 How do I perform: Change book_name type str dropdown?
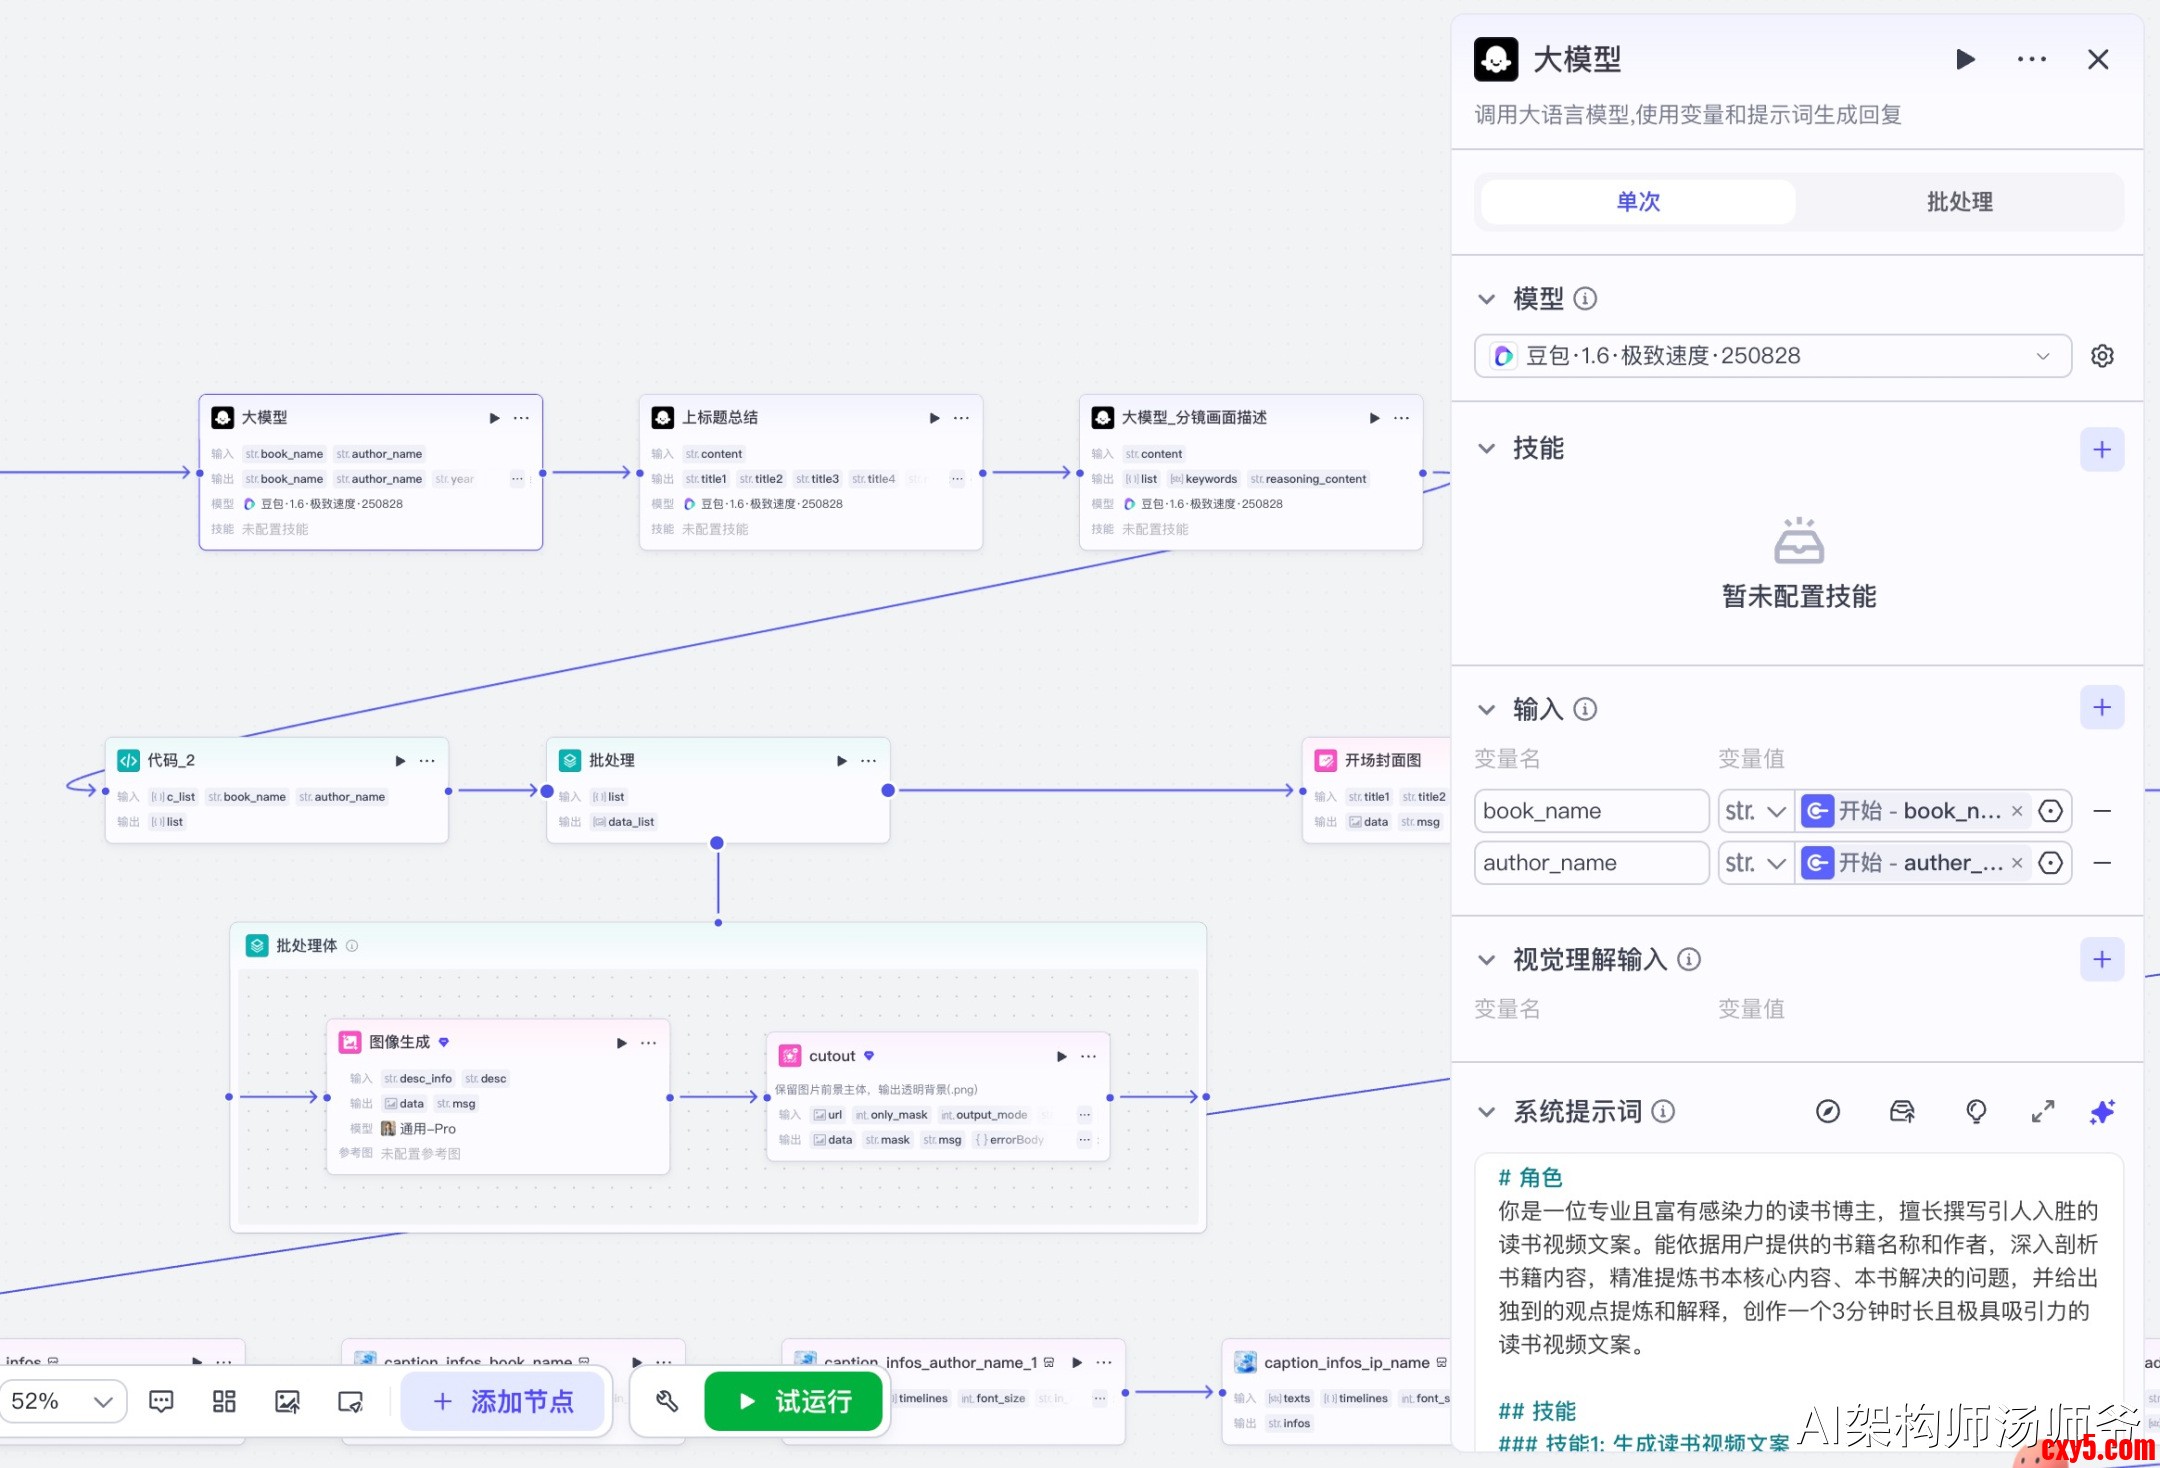(1754, 811)
